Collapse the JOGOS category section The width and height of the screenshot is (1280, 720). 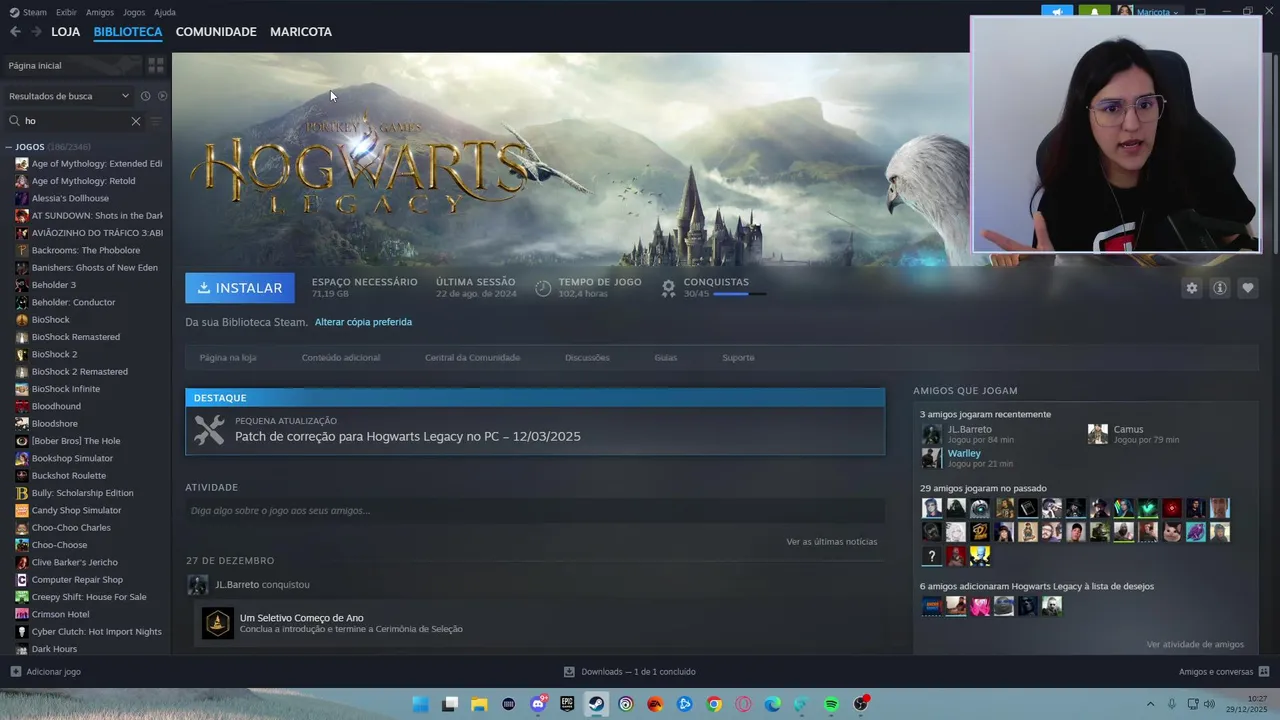click(x=9, y=147)
